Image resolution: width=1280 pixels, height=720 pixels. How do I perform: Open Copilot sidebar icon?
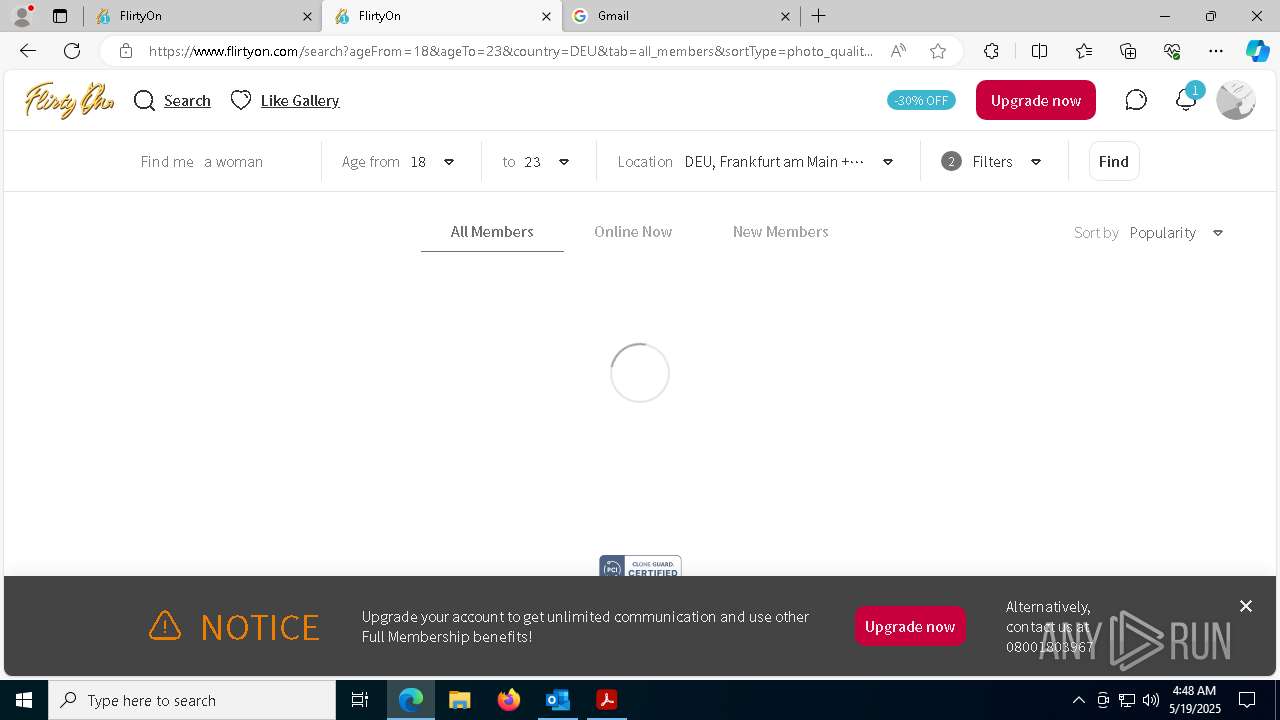point(1257,51)
